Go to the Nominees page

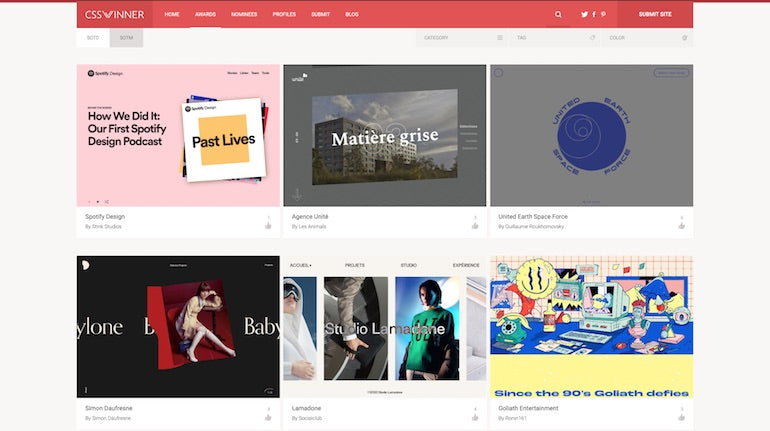244,15
